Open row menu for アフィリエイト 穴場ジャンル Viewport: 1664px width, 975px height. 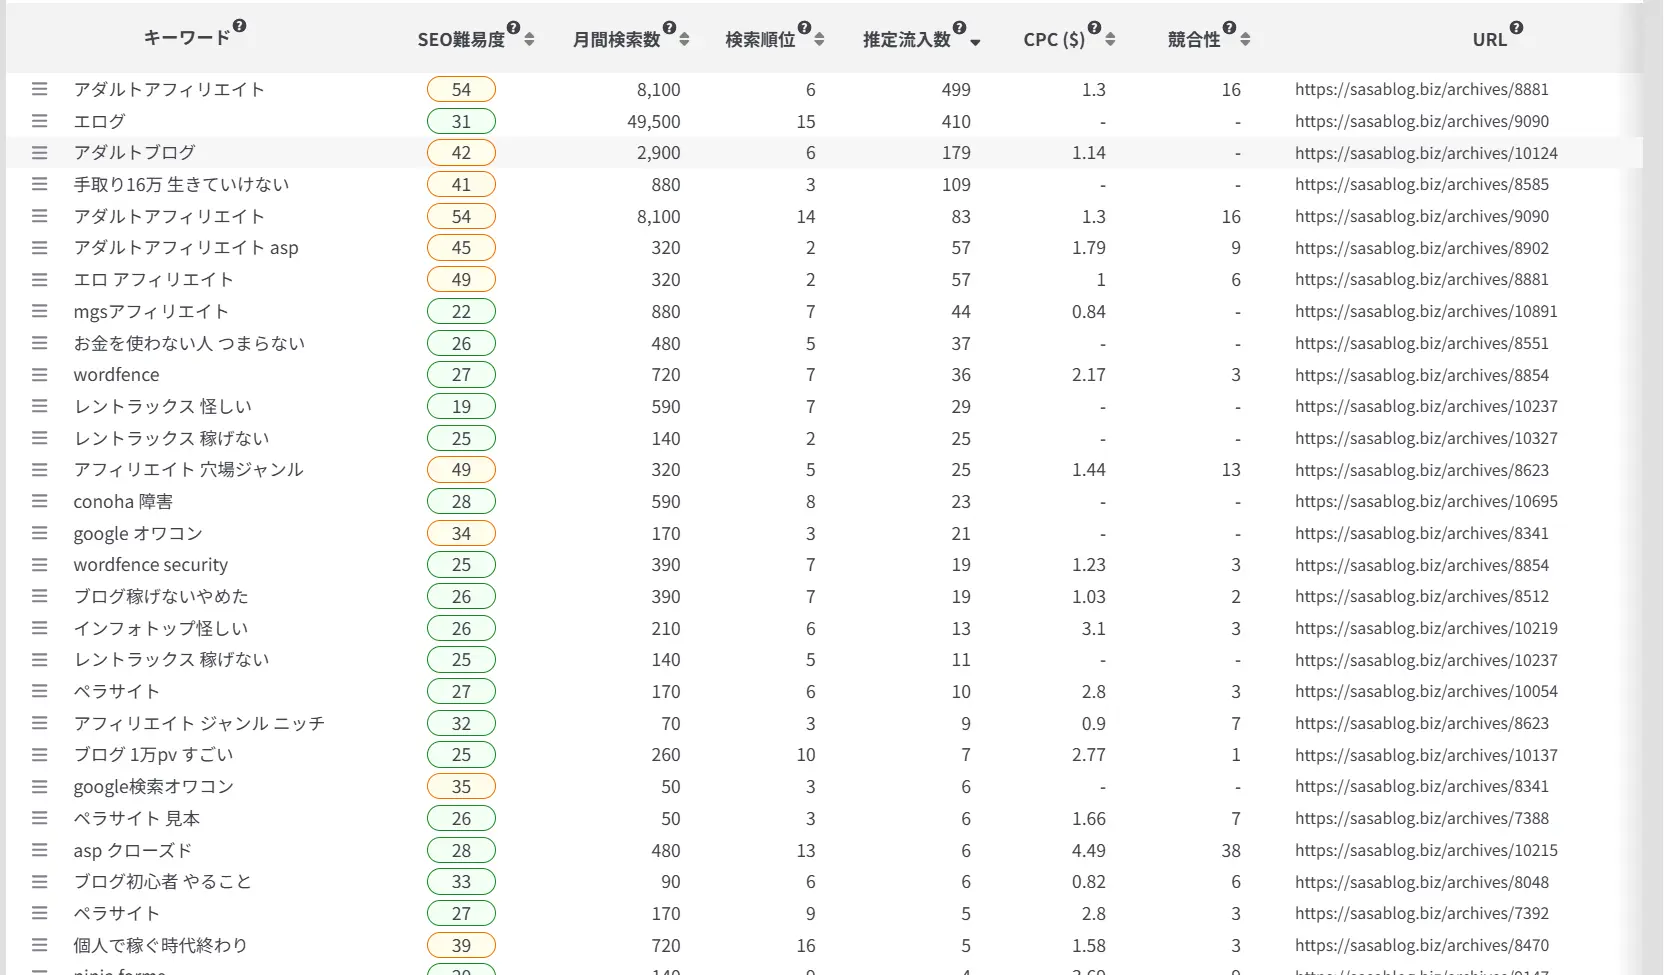click(x=39, y=470)
